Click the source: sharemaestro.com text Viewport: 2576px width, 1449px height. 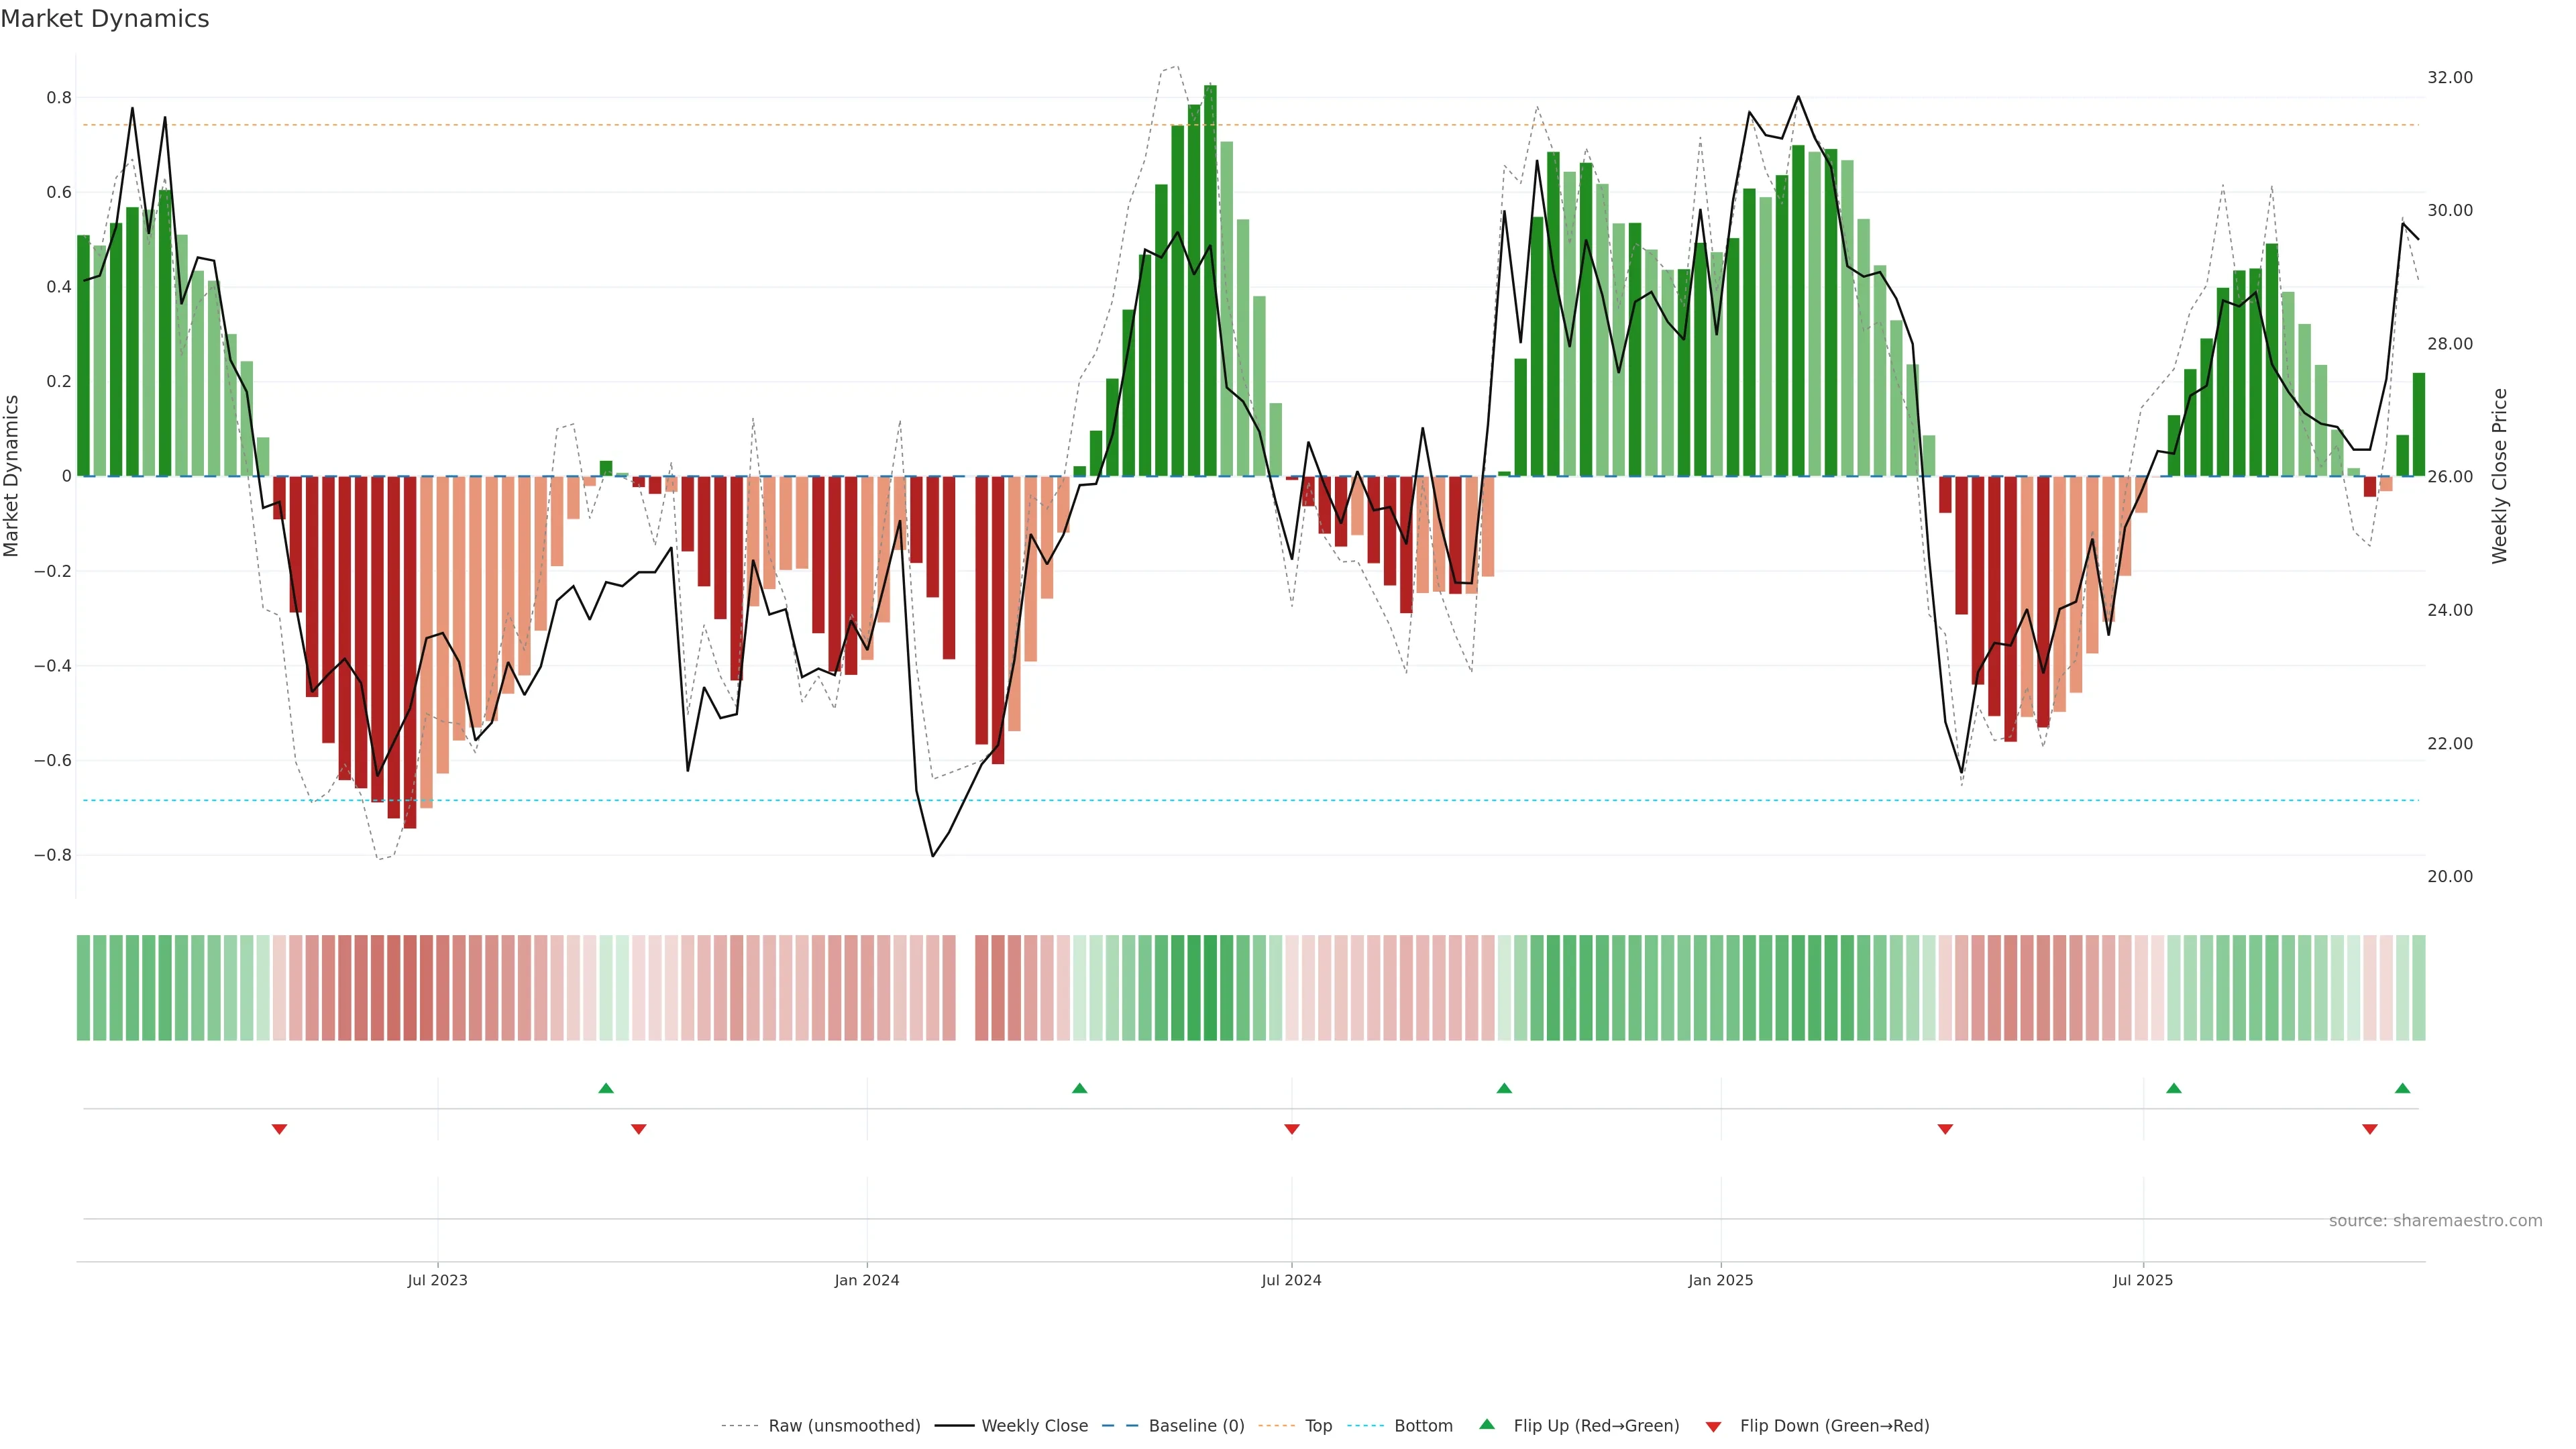coord(2435,1221)
